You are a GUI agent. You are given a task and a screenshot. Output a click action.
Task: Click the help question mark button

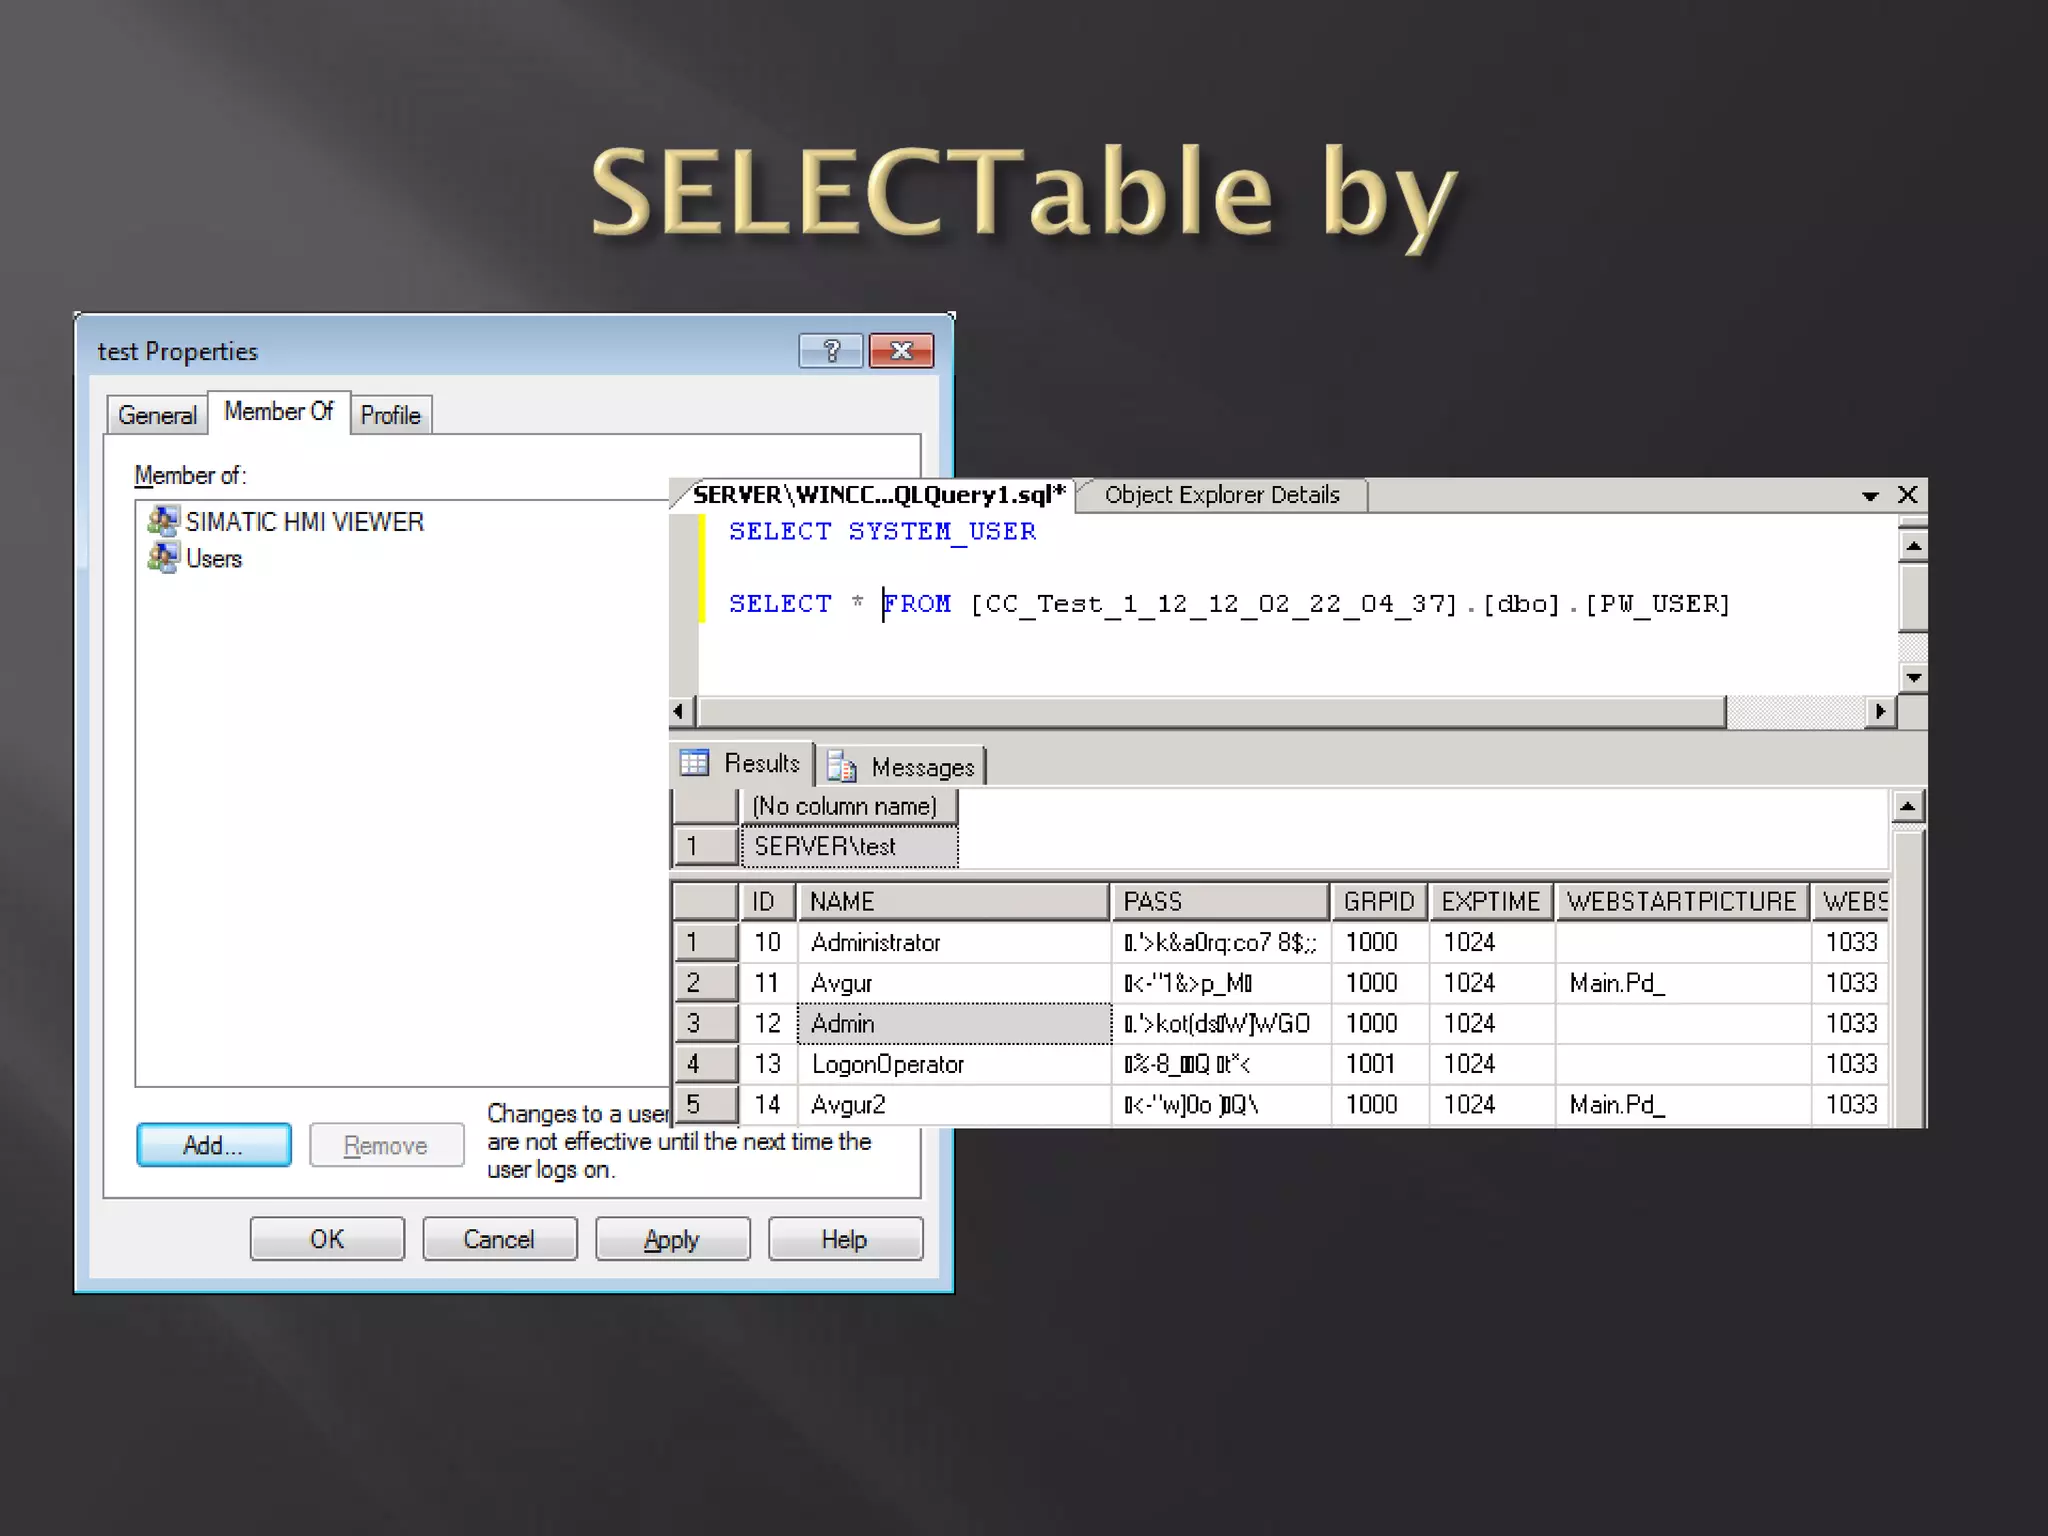(830, 351)
